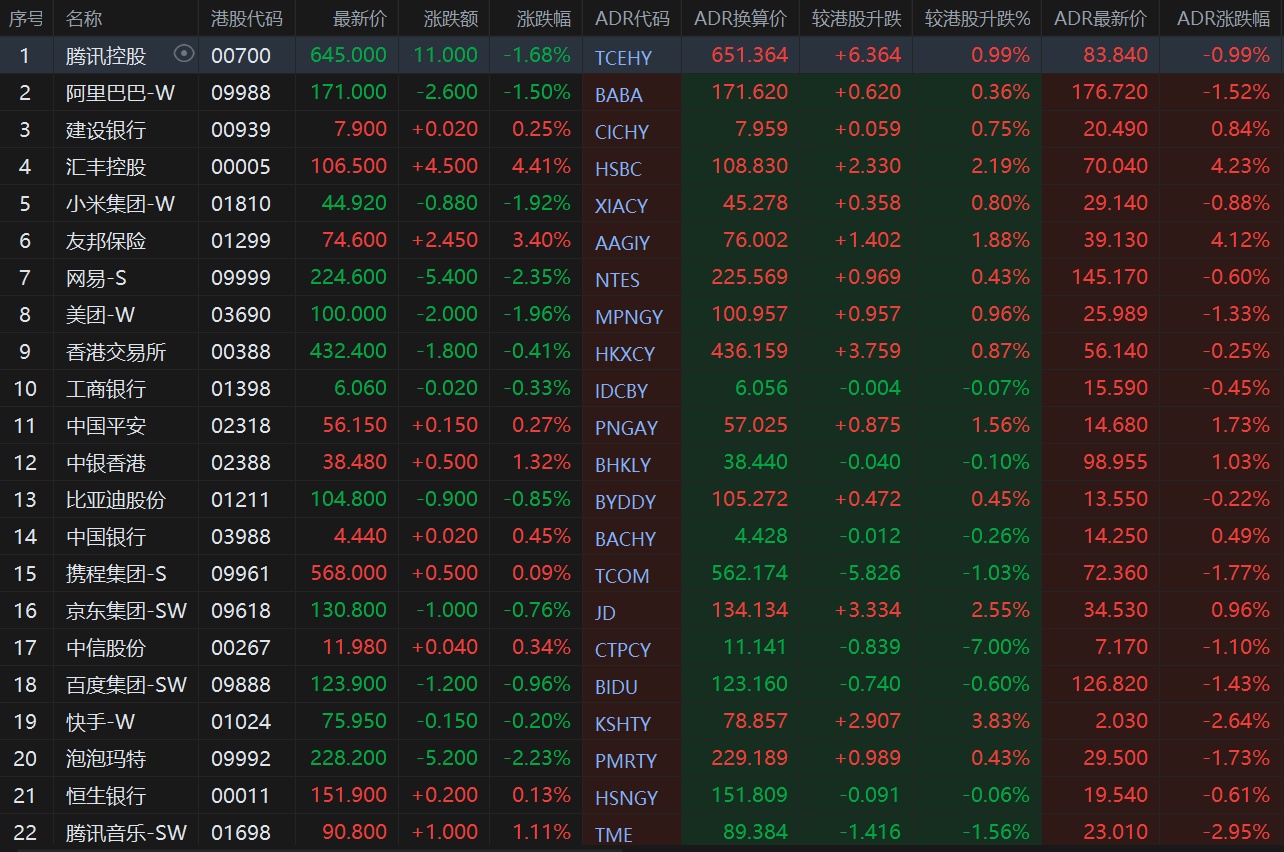Open the 中国平安 stock name
The image size is (1284, 852).
click(x=106, y=426)
